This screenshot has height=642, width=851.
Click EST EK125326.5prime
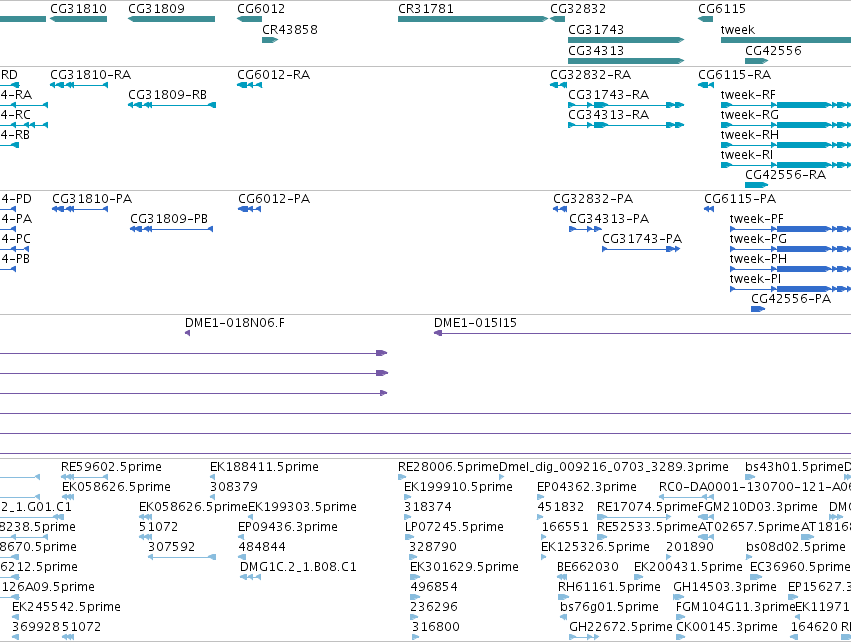pyautogui.click(x=595, y=547)
